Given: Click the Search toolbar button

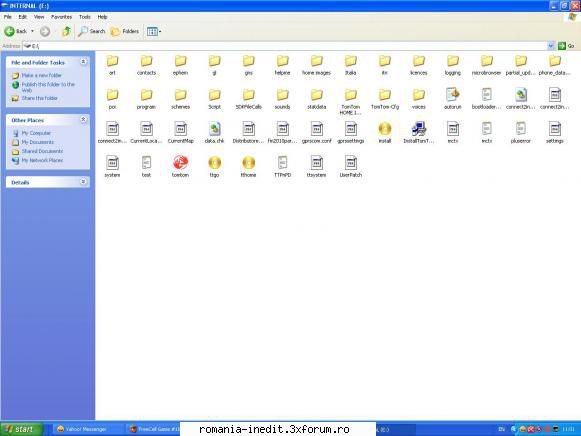Looking at the screenshot, I should (92, 31).
